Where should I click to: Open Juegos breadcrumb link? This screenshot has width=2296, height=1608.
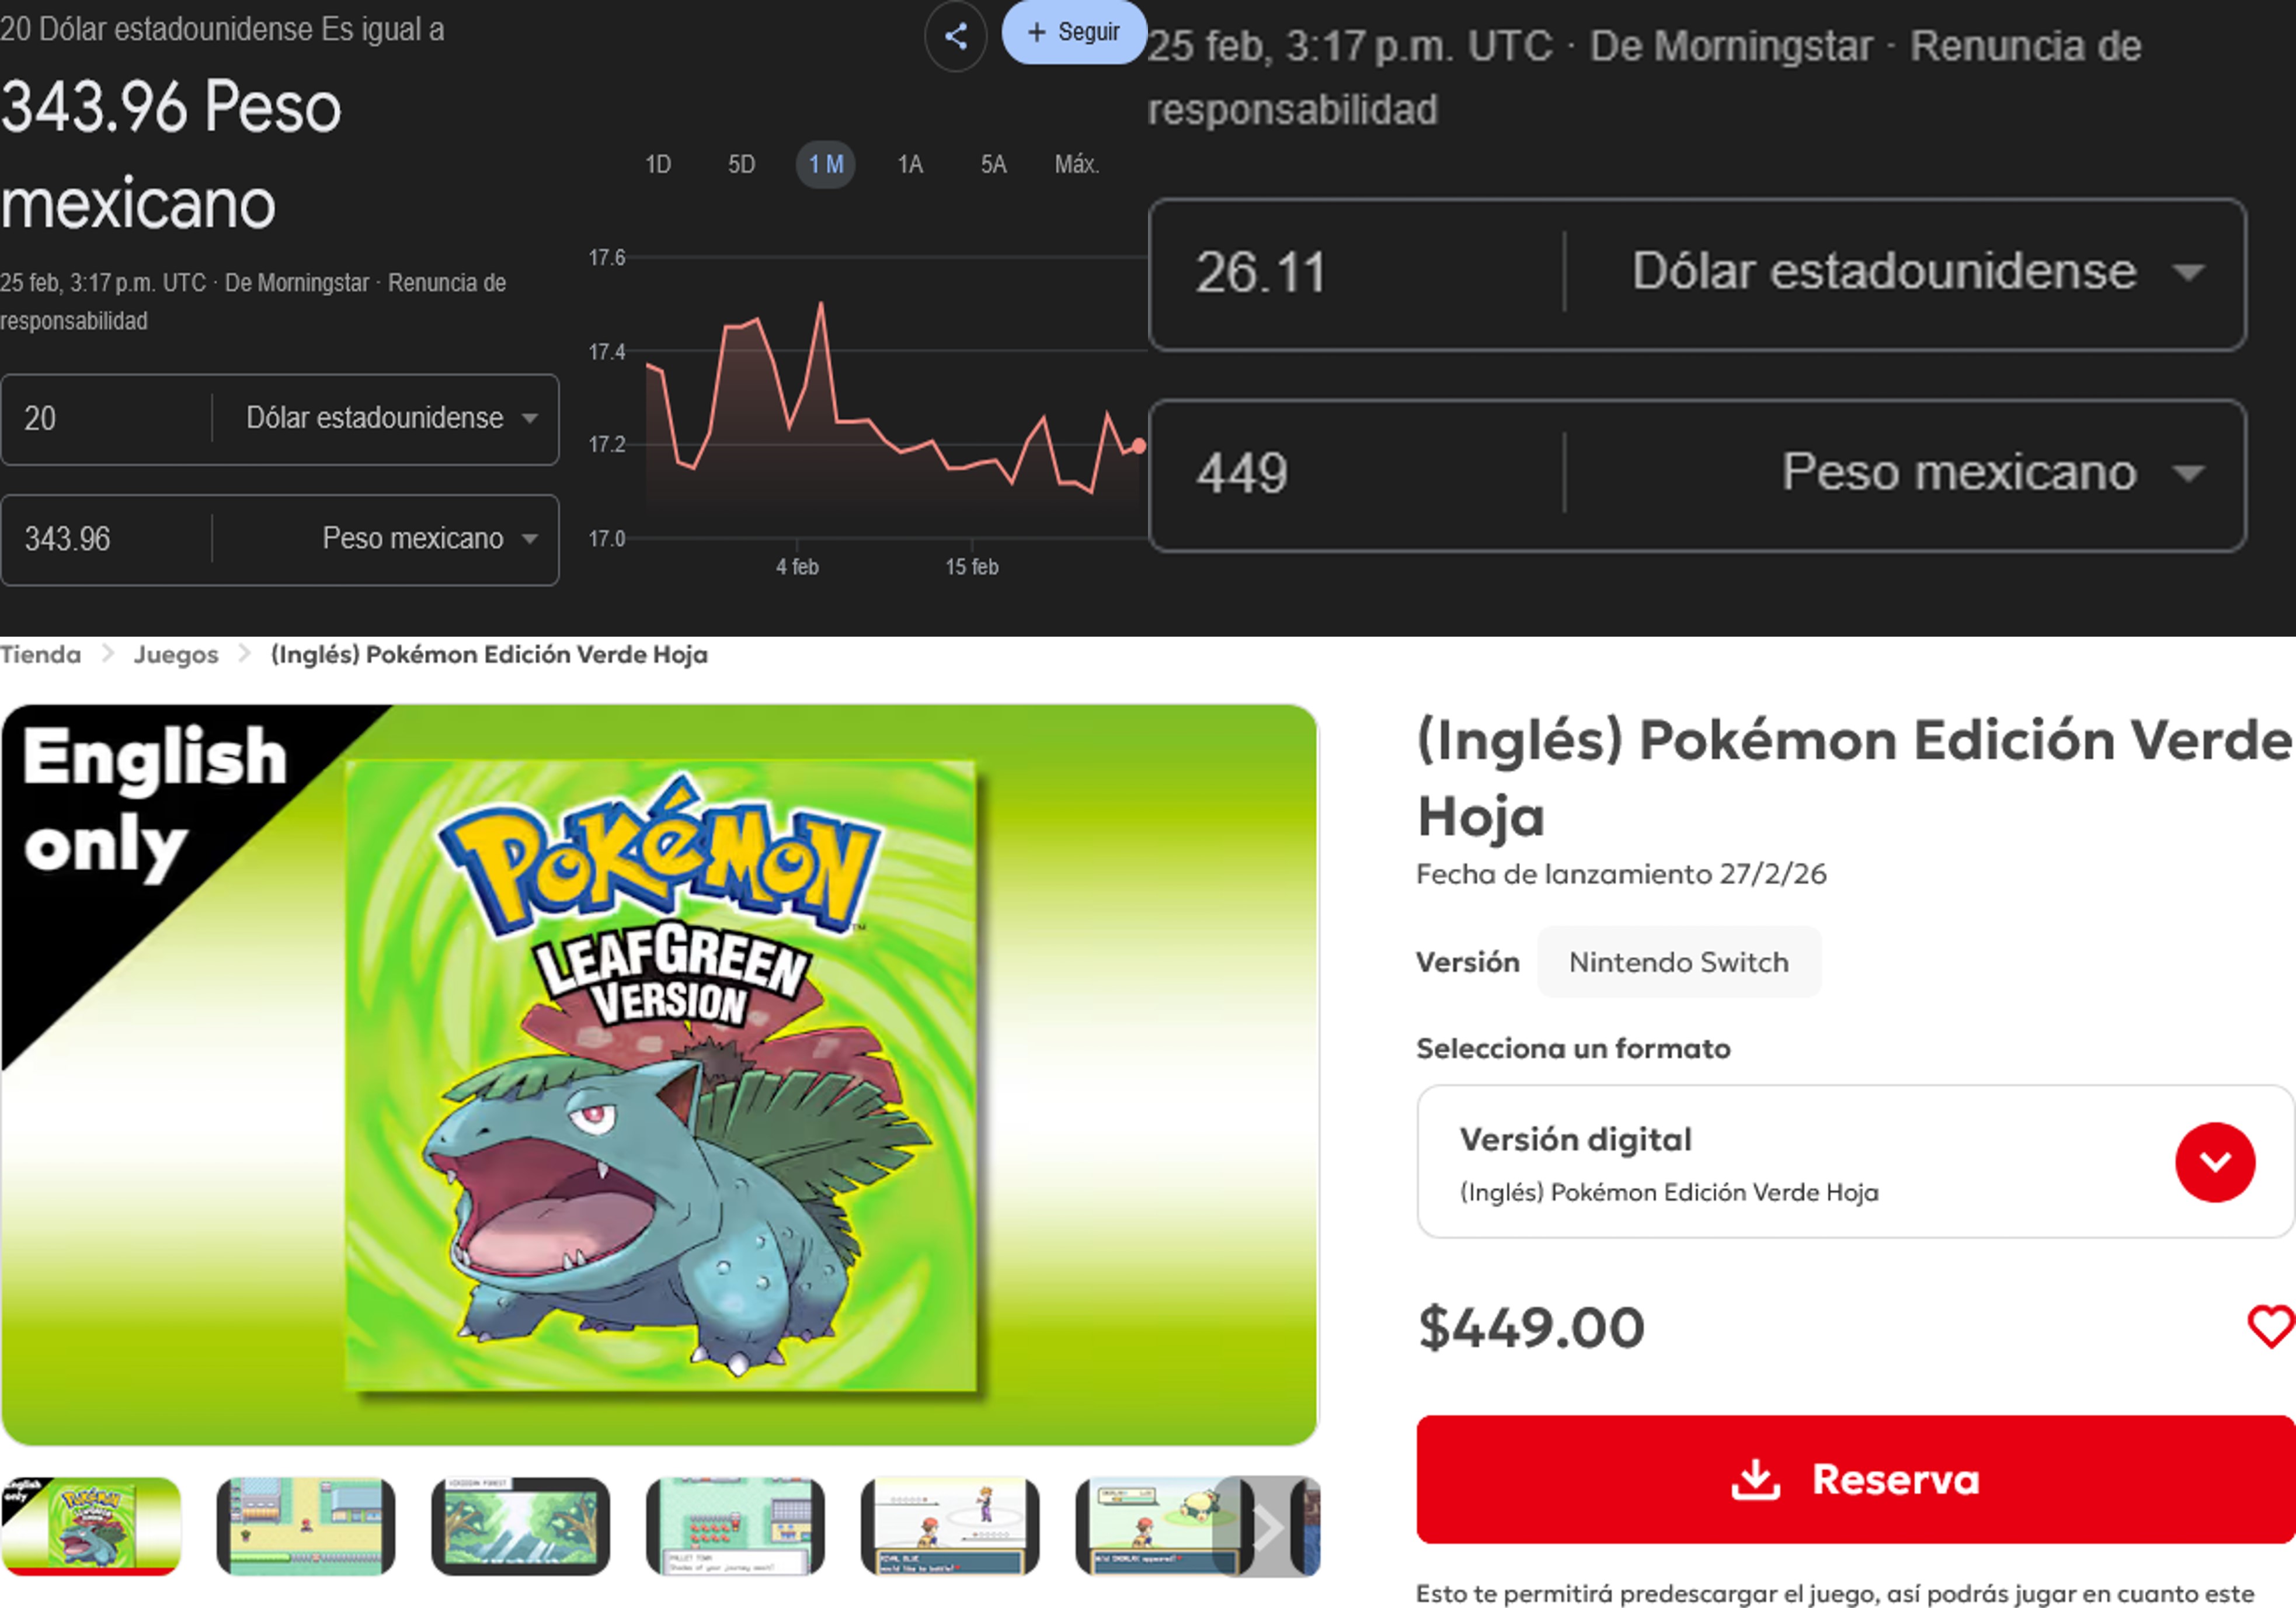coord(176,654)
